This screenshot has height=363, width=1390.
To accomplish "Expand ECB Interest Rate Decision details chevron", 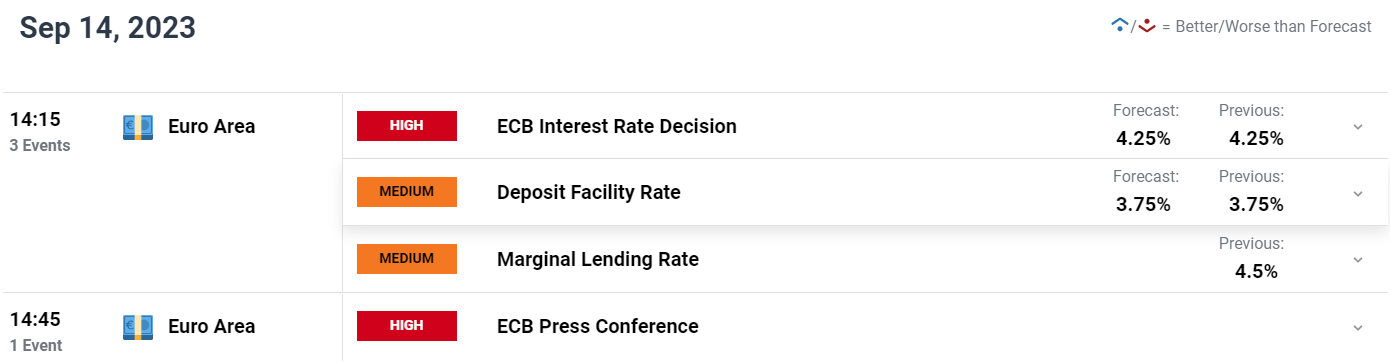I will coord(1357,127).
